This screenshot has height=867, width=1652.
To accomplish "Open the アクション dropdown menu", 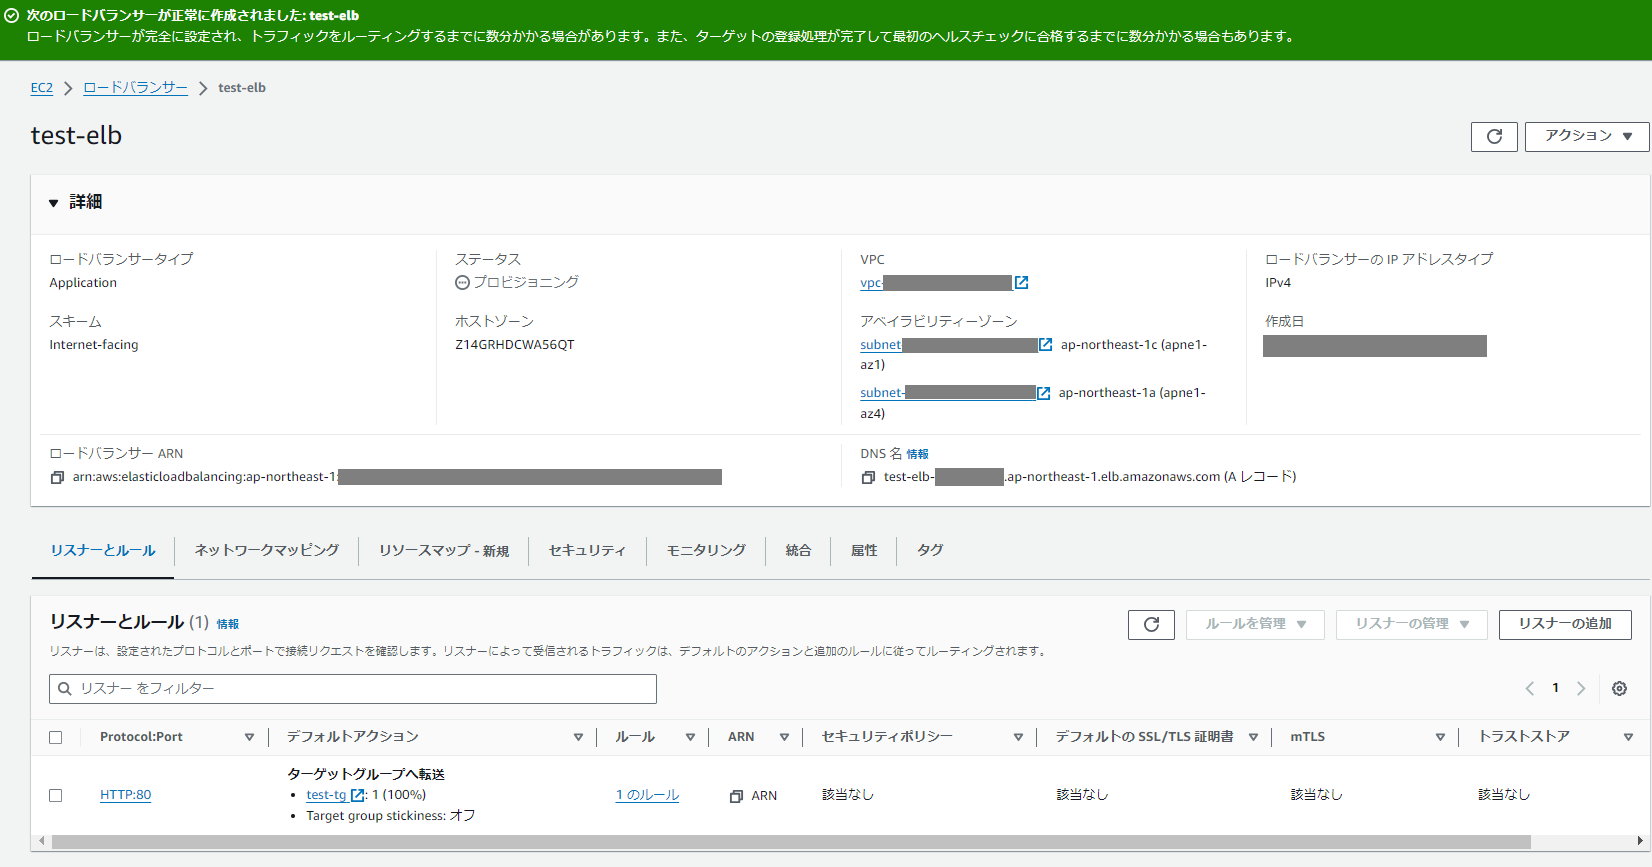I will click(x=1587, y=137).
